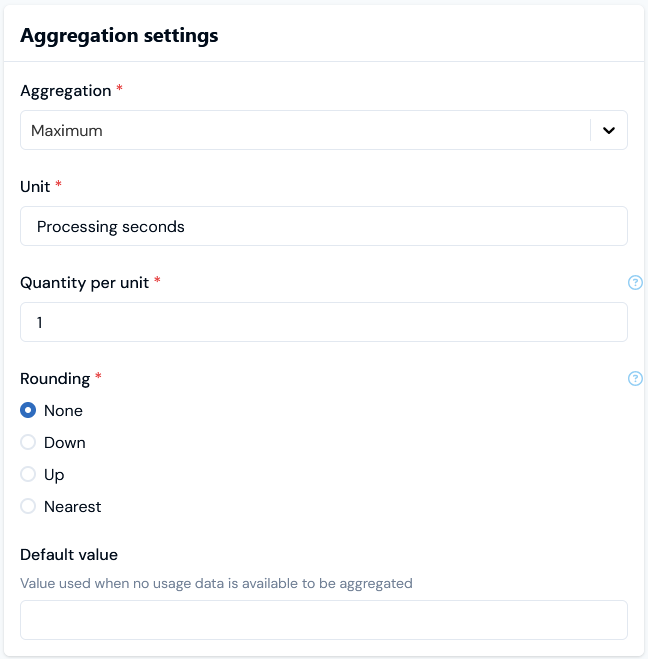
Task: Choose the Down rounding radio button
Action: pos(28,443)
